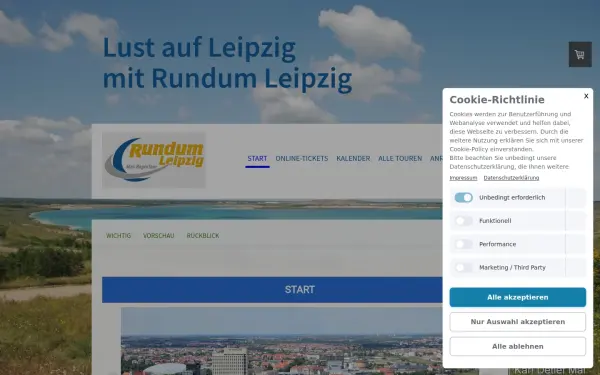Click Nur Auswahl akzeptieren button
The height and width of the screenshot is (375, 600).
517,322
